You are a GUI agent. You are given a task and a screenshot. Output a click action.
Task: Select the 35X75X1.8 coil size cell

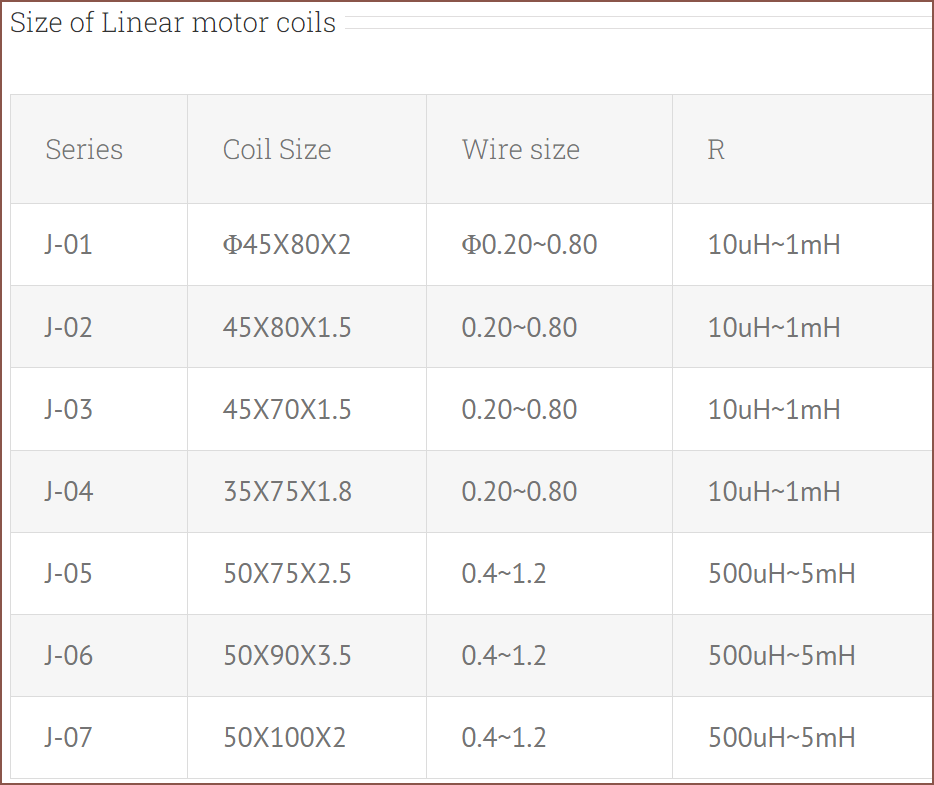pos(287,491)
